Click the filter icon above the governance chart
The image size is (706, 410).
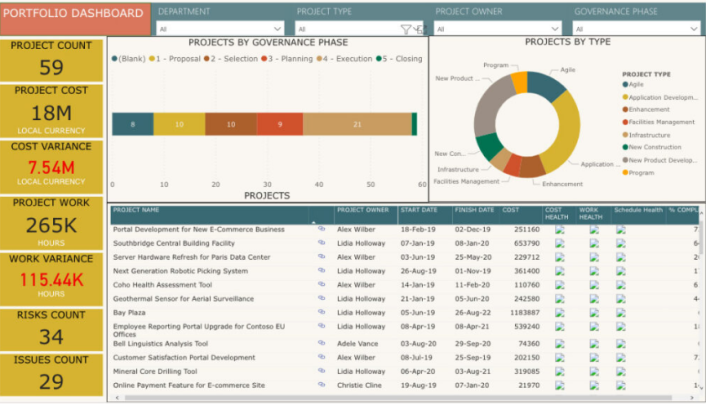[405, 30]
